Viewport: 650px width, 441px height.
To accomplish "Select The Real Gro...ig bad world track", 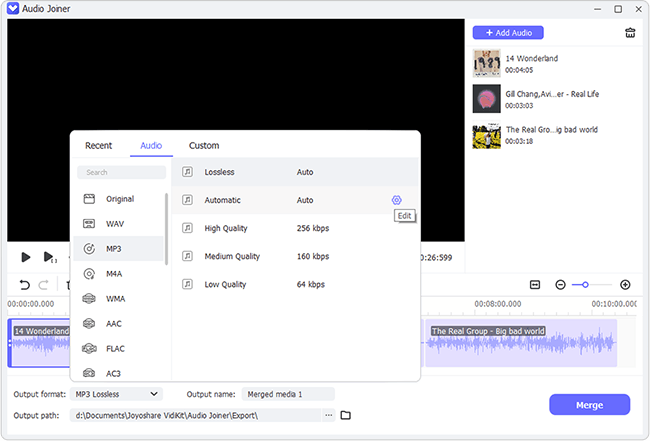I will tap(555, 135).
